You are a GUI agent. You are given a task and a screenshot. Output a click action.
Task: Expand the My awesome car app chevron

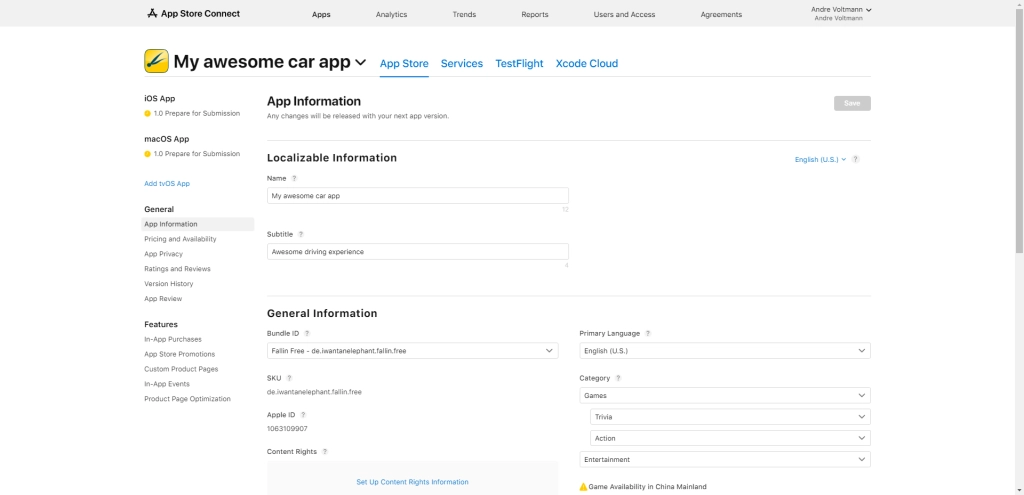point(360,63)
